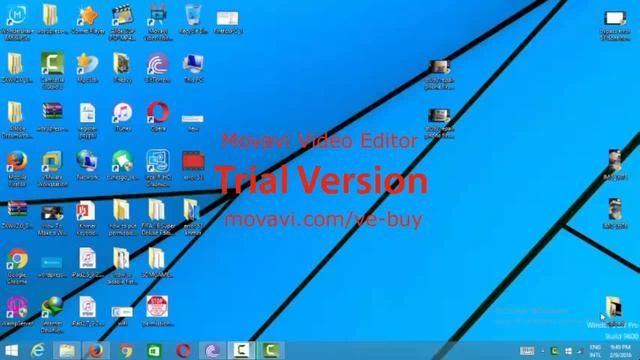Select the Mozilla Firefox desktop shortcut
The height and width of the screenshot is (360, 640).
[x=17, y=169]
